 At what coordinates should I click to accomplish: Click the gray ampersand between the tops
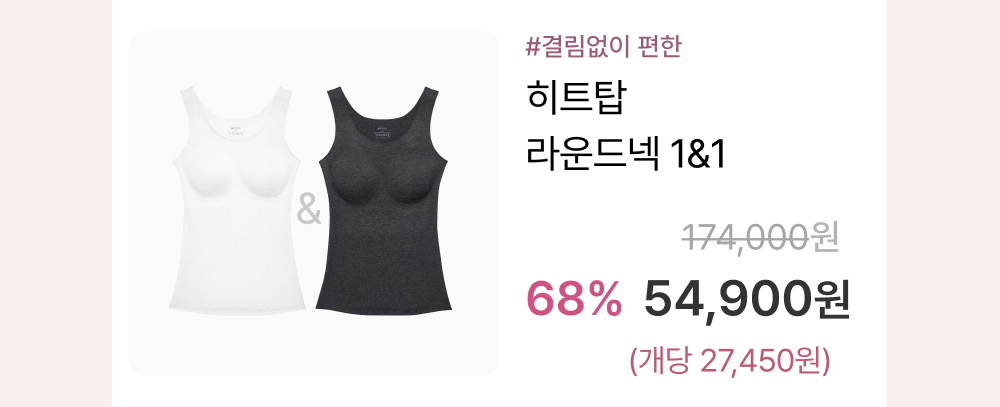point(310,211)
